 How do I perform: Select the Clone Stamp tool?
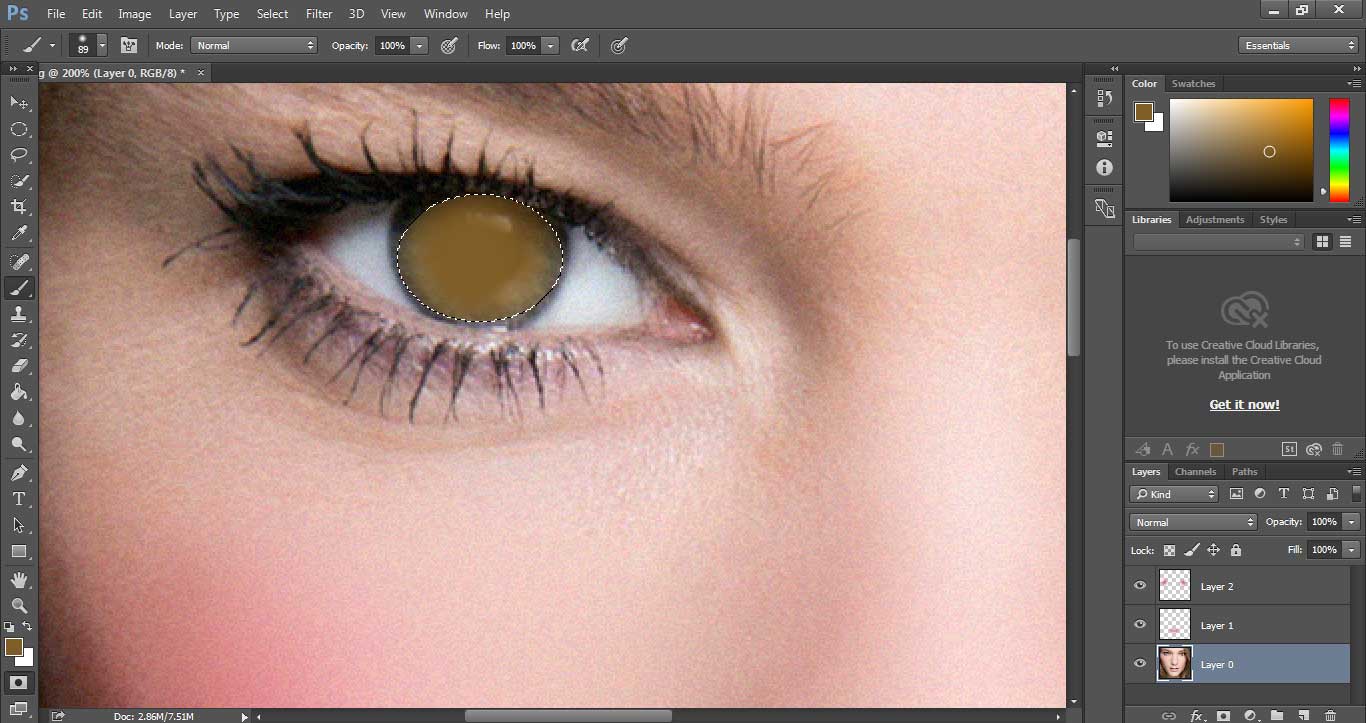19,314
